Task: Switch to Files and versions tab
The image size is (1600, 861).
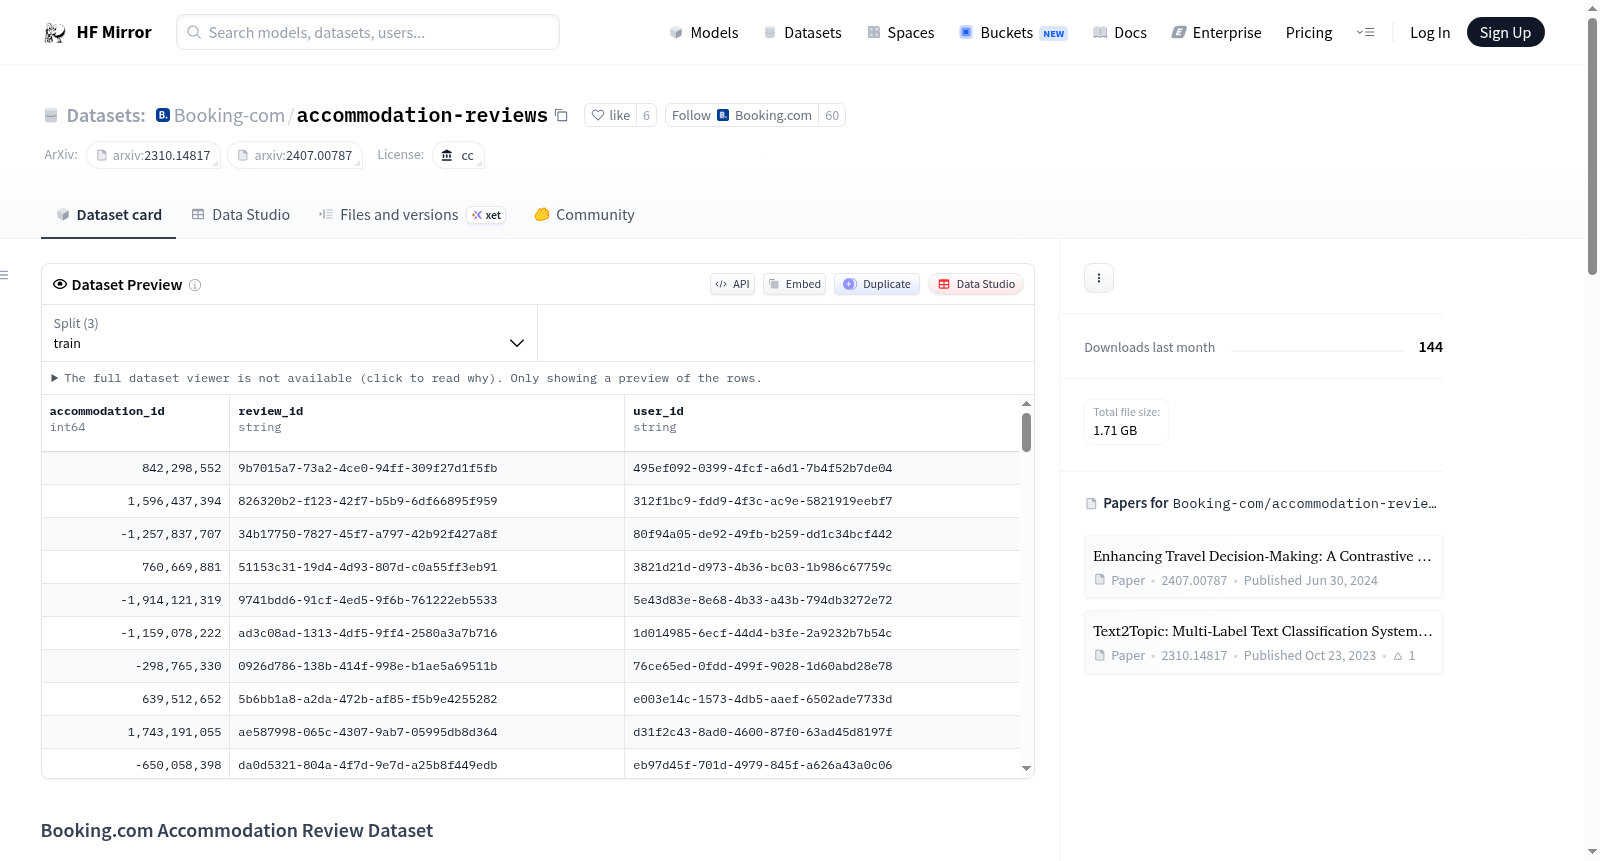Action: click(412, 215)
